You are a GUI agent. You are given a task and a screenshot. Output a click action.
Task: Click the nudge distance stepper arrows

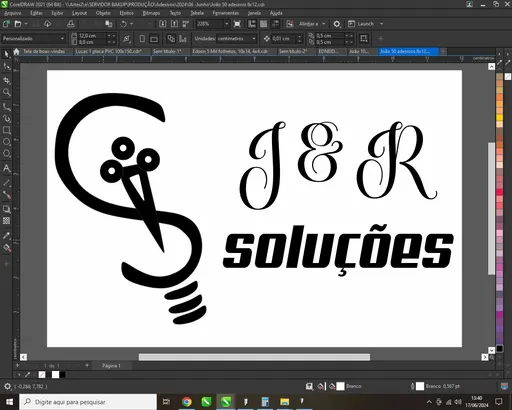[299, 39]
